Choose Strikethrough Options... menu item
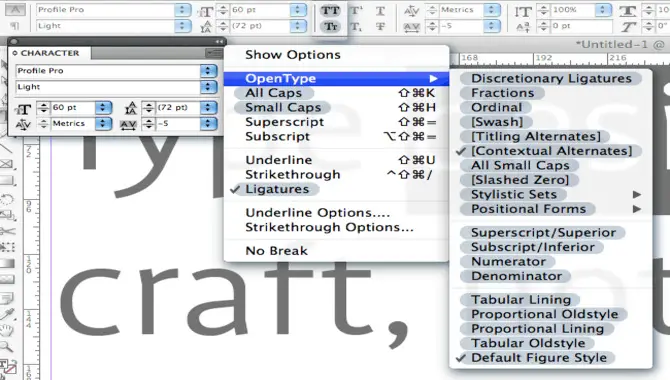The height and width of the screenshot is (380, 670). 329,227
